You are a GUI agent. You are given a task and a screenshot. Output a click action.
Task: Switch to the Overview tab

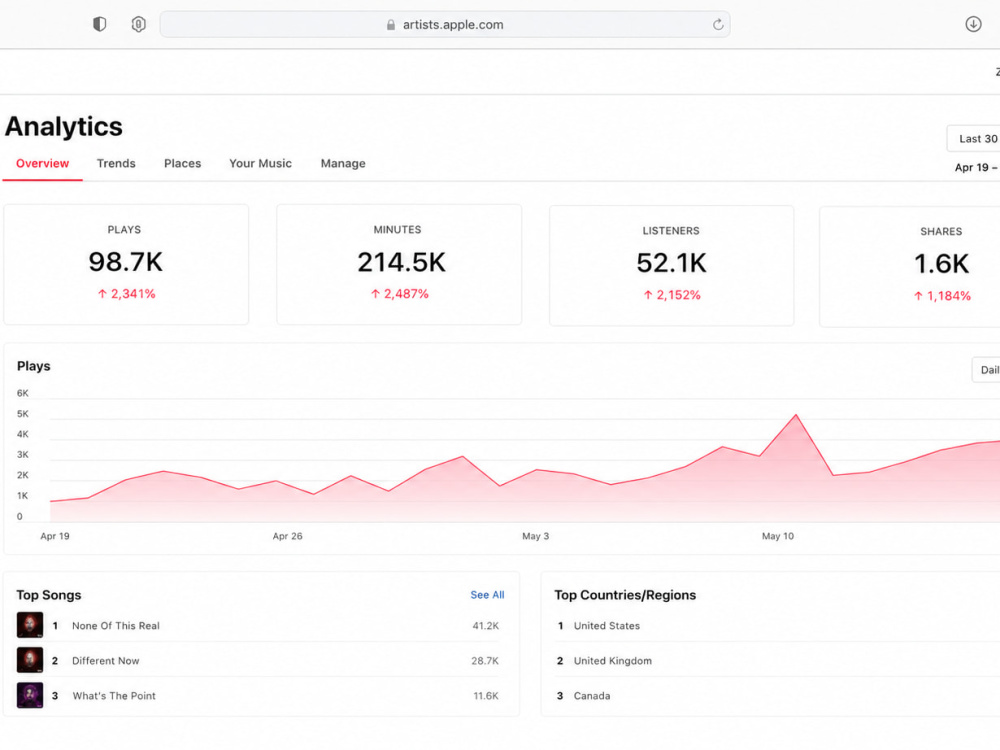[43, 163]
